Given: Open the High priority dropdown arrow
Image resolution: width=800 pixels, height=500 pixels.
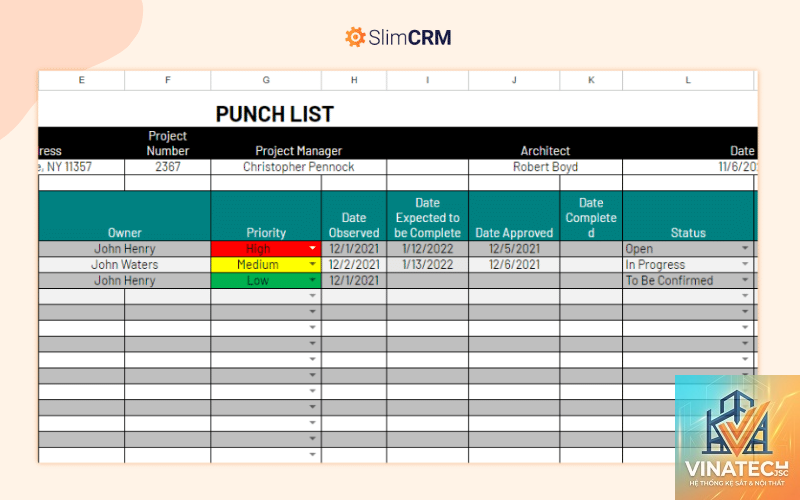Looking at the screenshot, I should coord(312,248).
